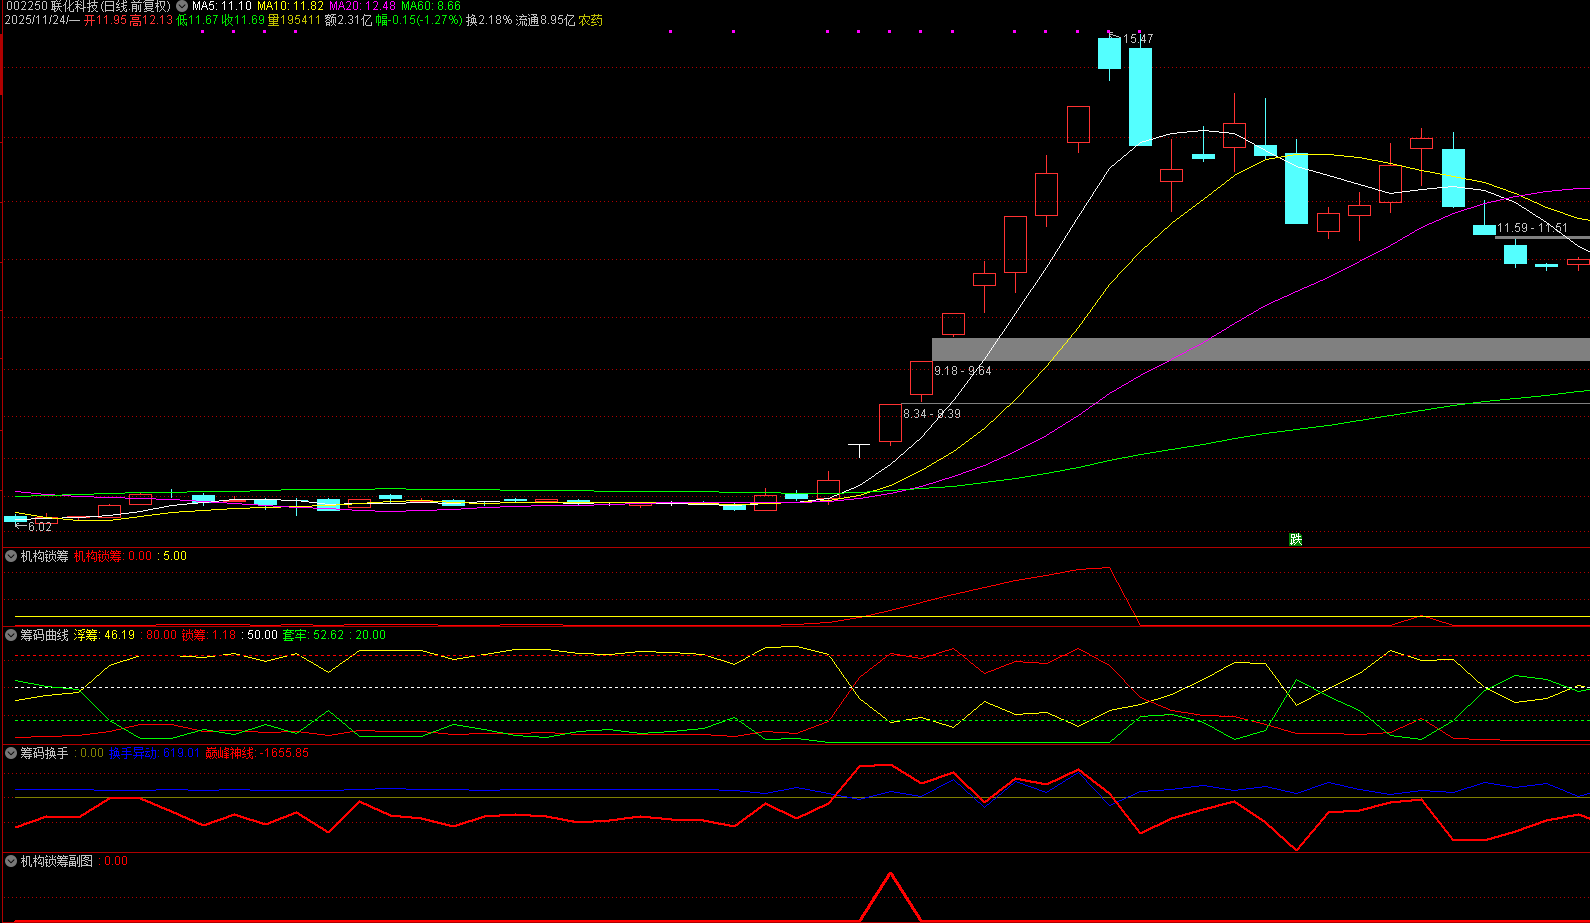Screen dimensions: 1590x923
Task: Click the green 跌 marker icon
Action: (x=1296, y=540)
